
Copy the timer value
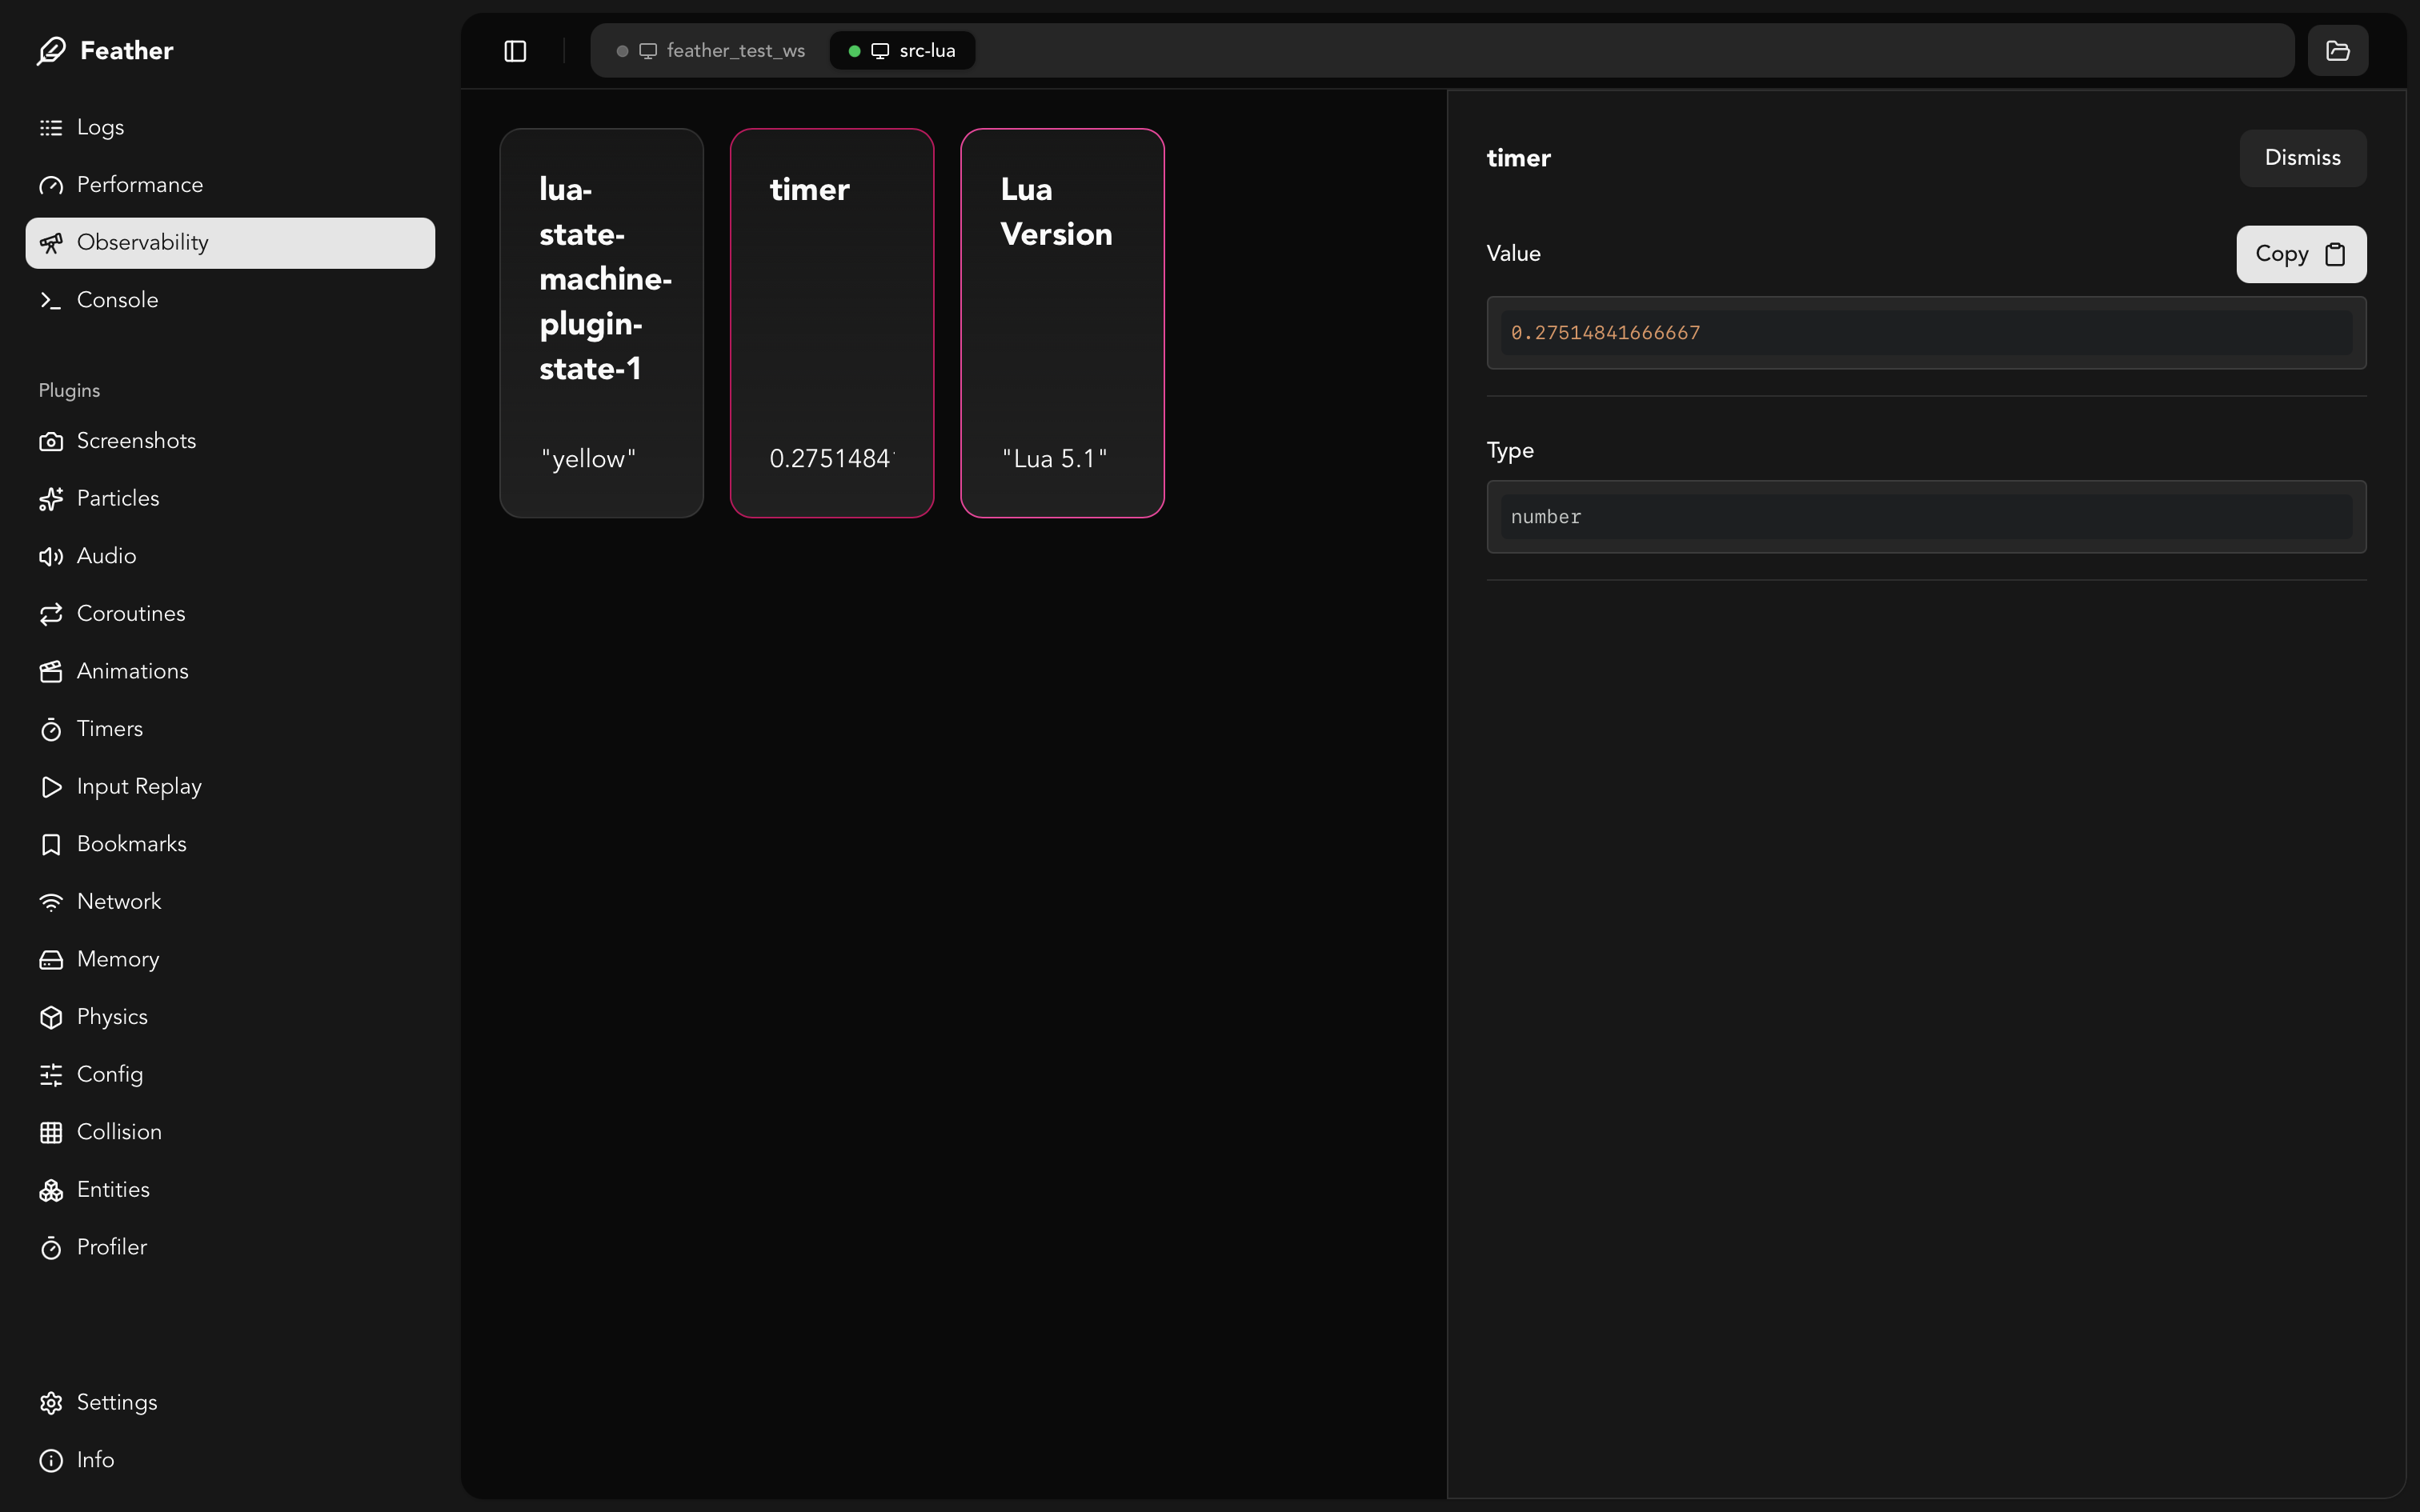pyautogui.click(x=2301, y=254)
